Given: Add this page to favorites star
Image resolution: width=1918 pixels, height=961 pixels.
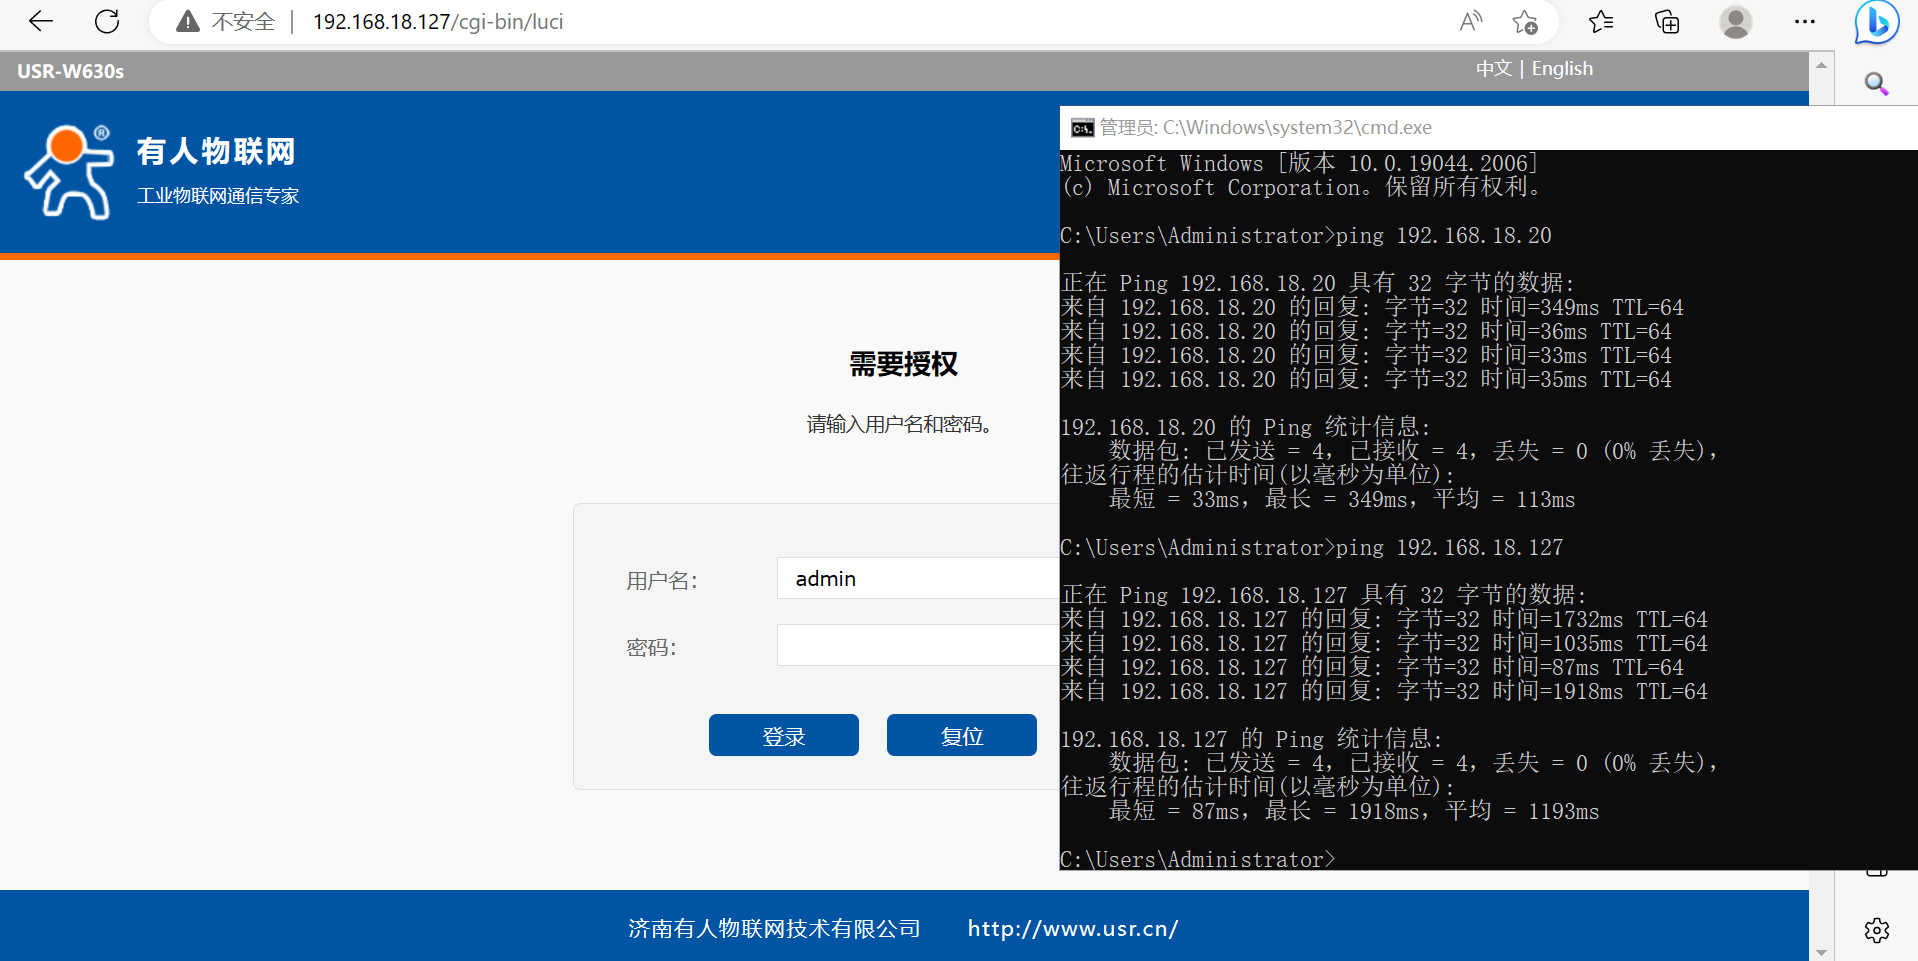Looking at the screenshot, I should click(x=1524, y=22).
